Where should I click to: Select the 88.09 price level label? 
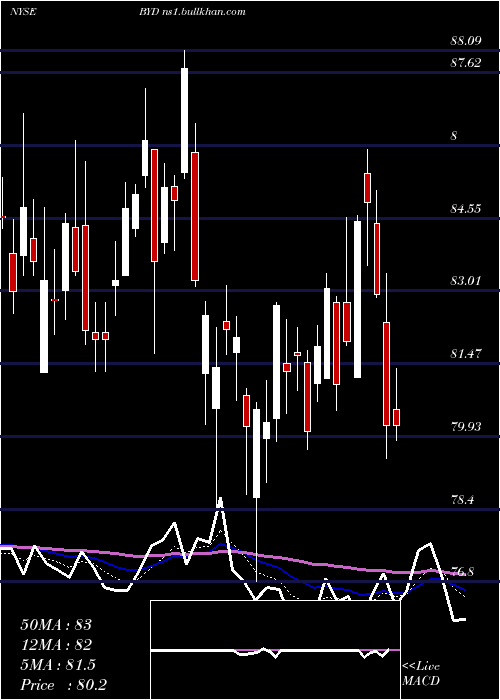(466, 41)
